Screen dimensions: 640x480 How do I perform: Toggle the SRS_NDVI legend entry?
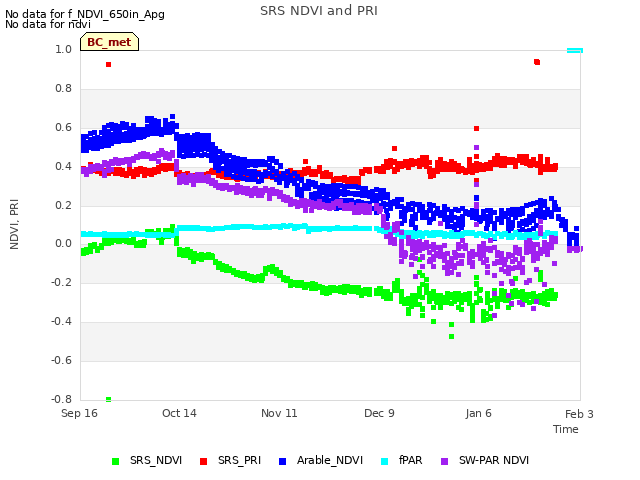(147, 460)
